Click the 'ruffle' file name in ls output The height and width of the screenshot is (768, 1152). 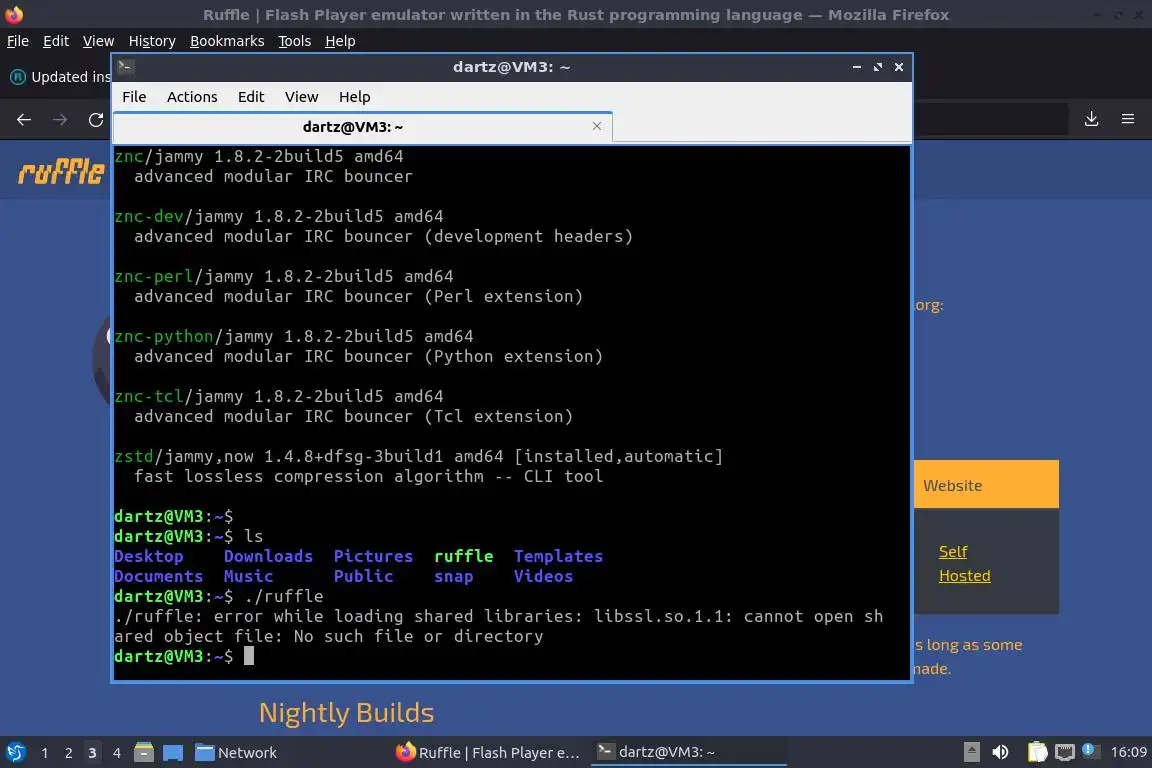click(464, 556)
